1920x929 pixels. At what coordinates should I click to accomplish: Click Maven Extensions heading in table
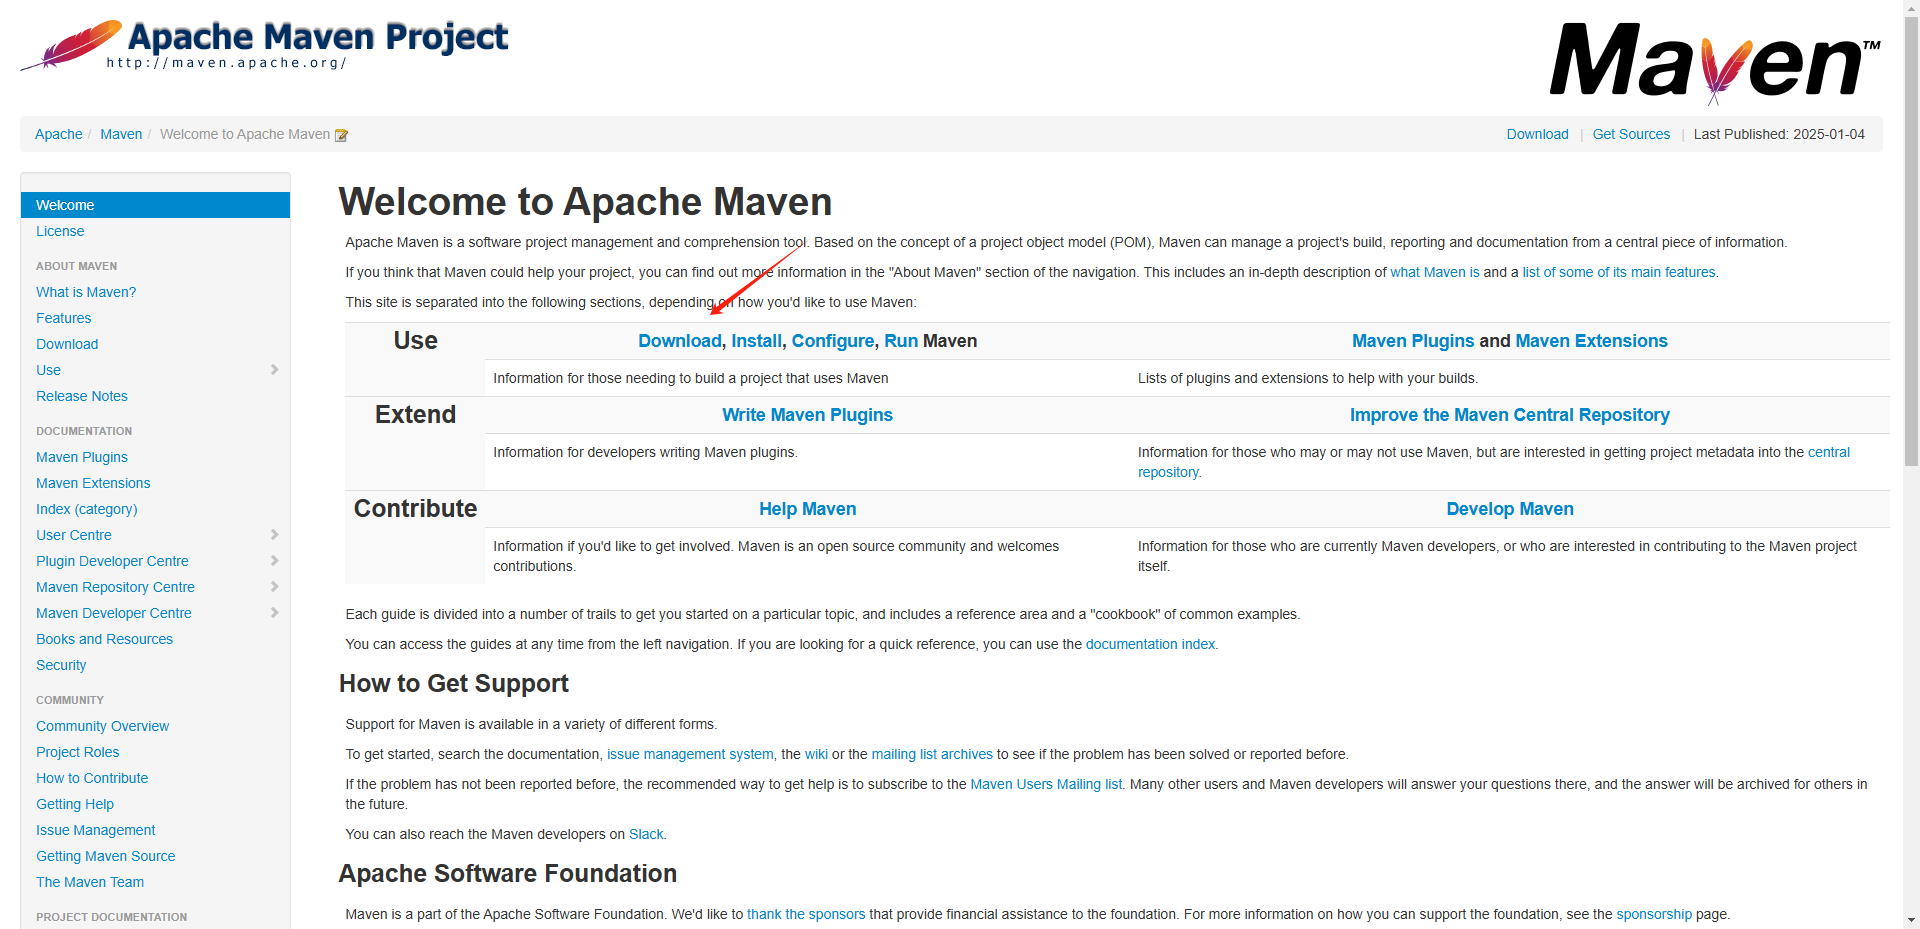point(1591,341)
